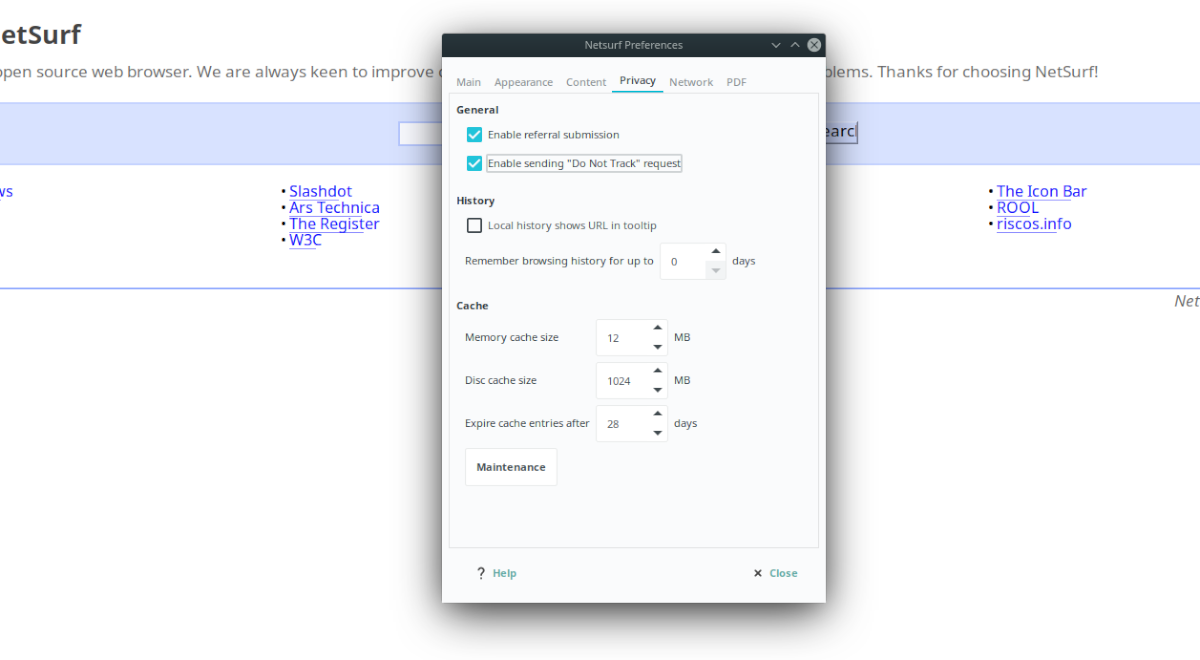The width and height of the screenshot is (1200, 660).
Task: Disable referral submission
Action: (x=473, y=134)
